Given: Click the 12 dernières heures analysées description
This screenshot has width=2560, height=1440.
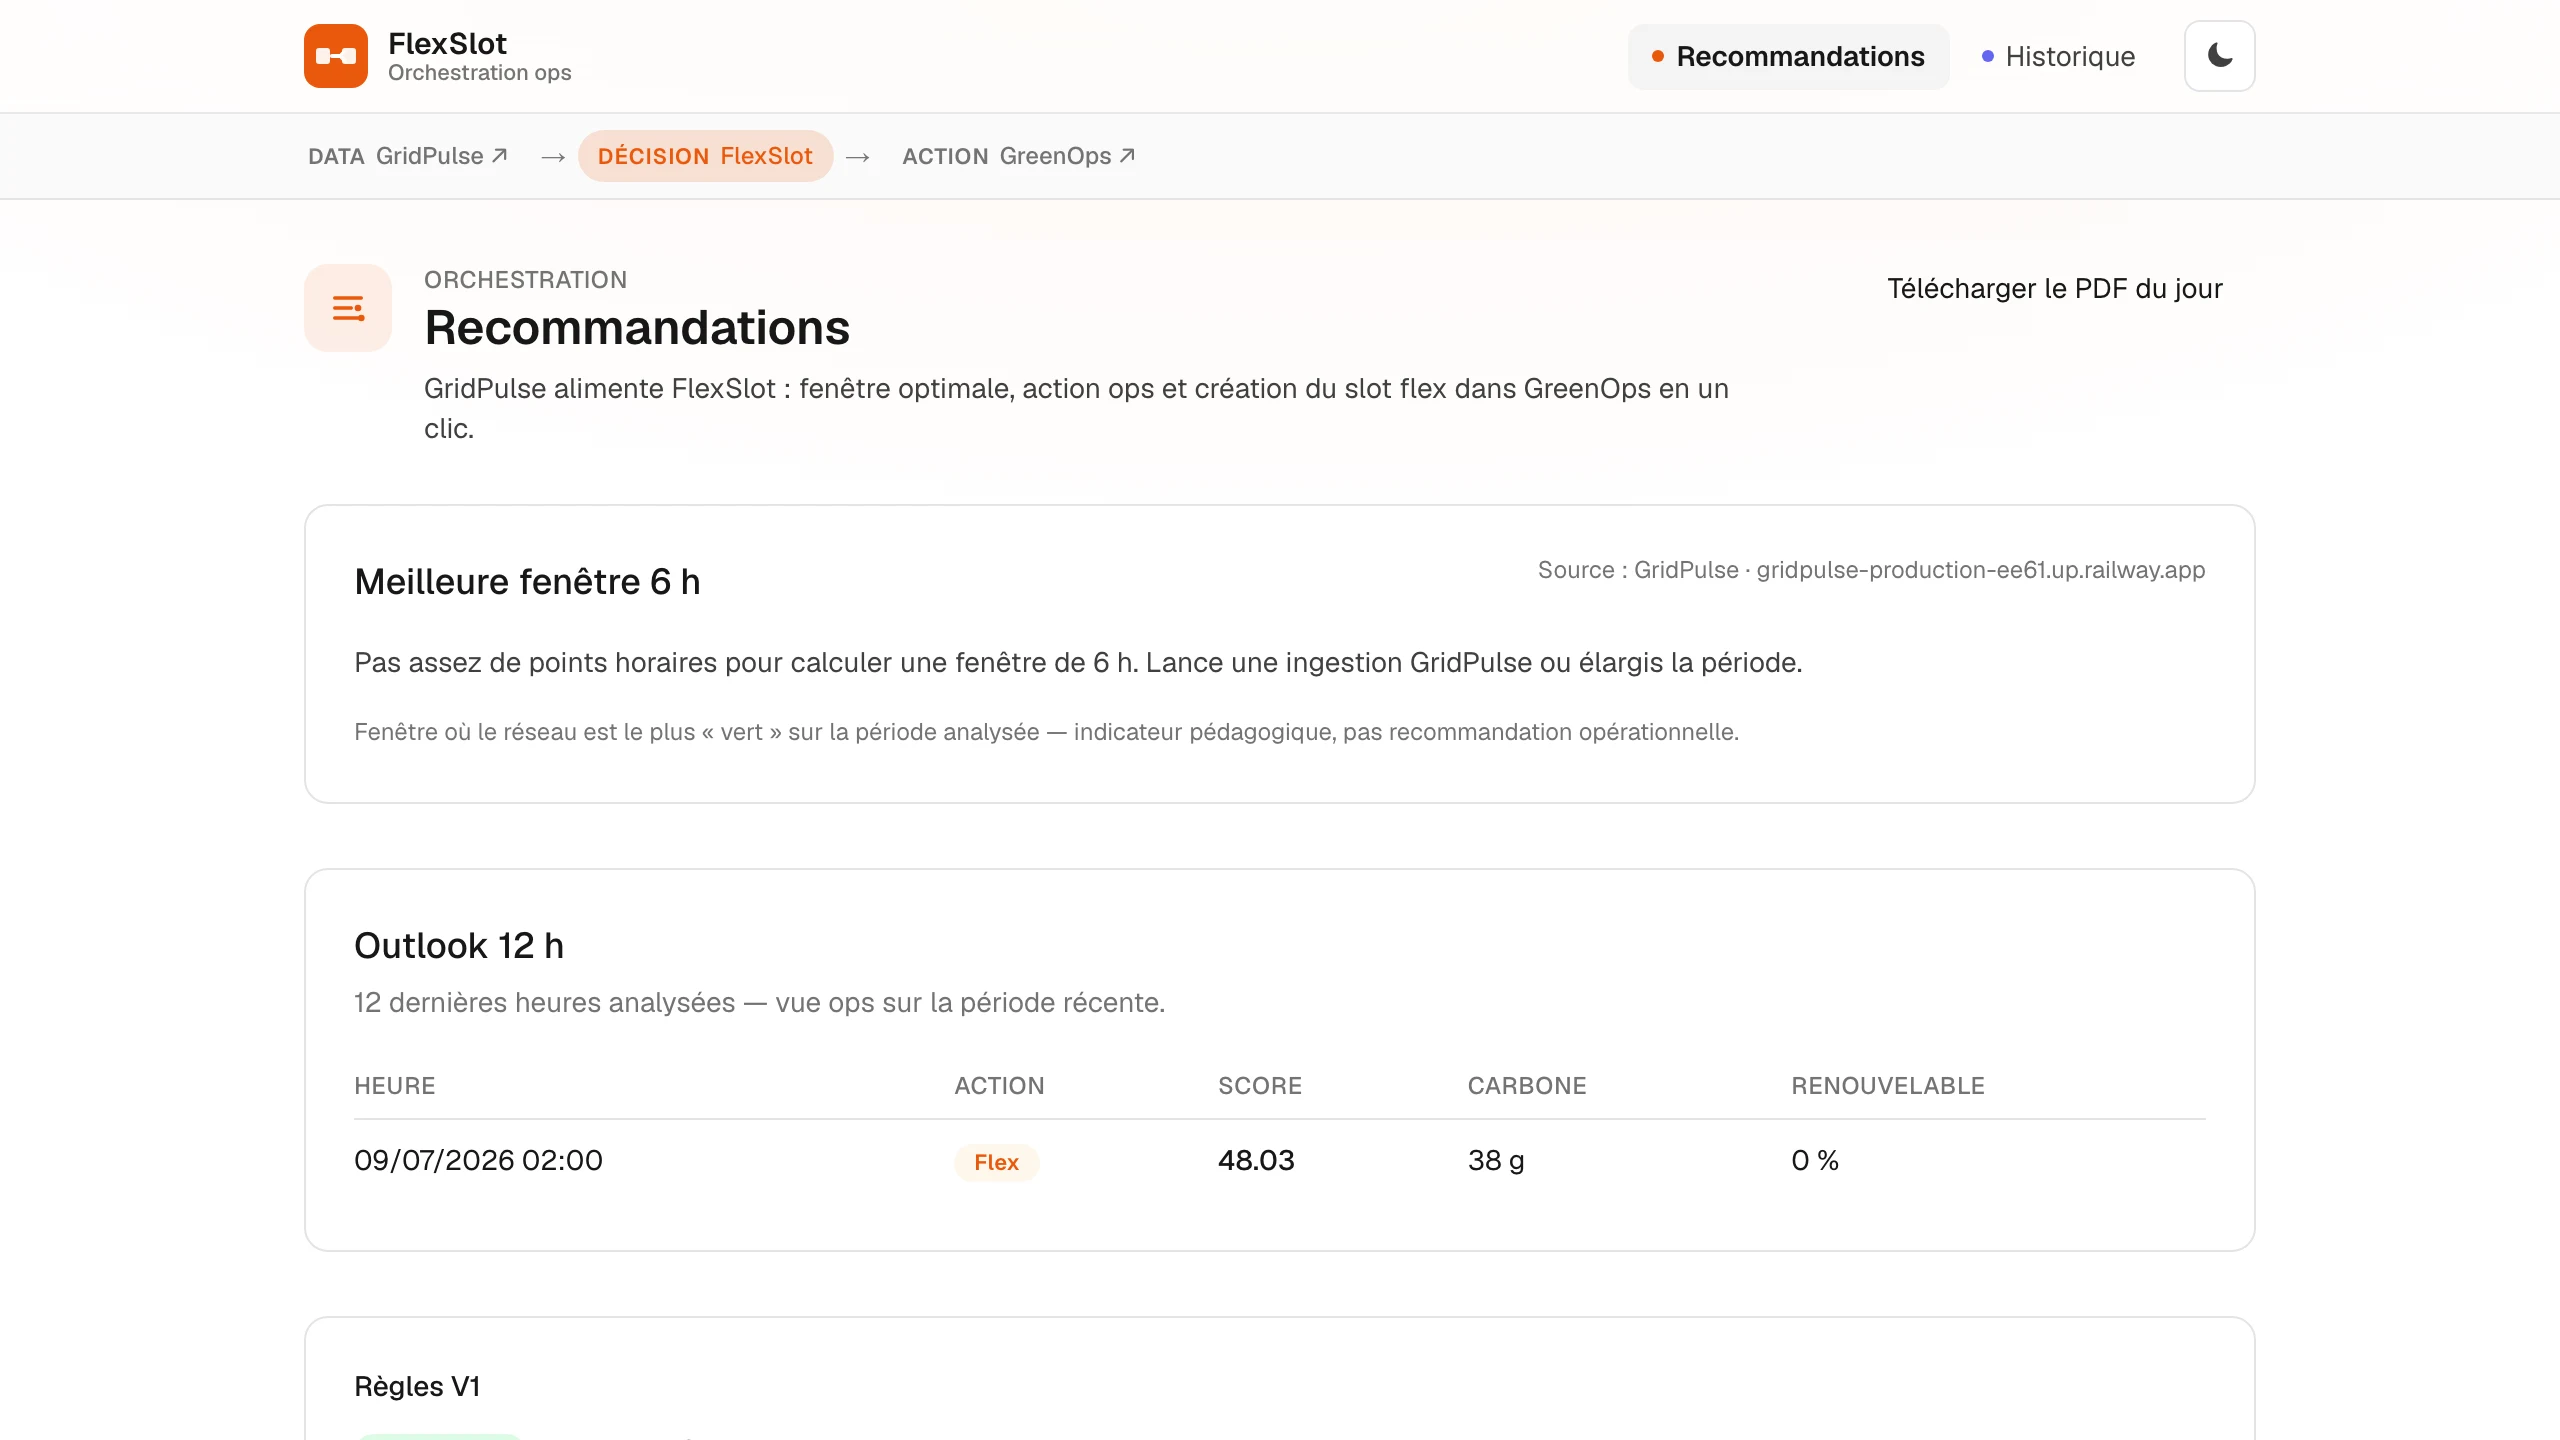Looking at the screenshot, I should 760,1003.
